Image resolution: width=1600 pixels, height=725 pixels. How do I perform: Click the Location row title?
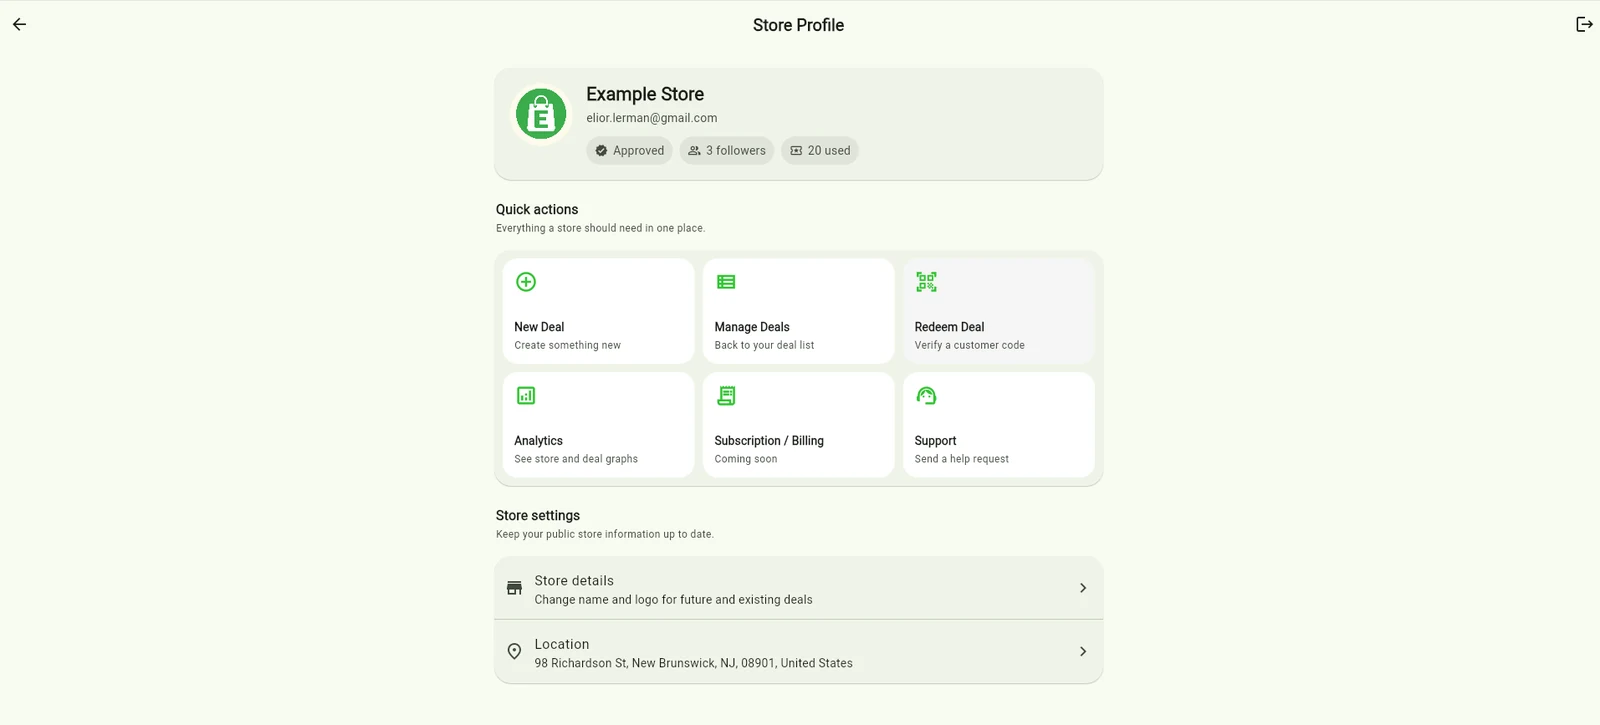tap(562, 645)
